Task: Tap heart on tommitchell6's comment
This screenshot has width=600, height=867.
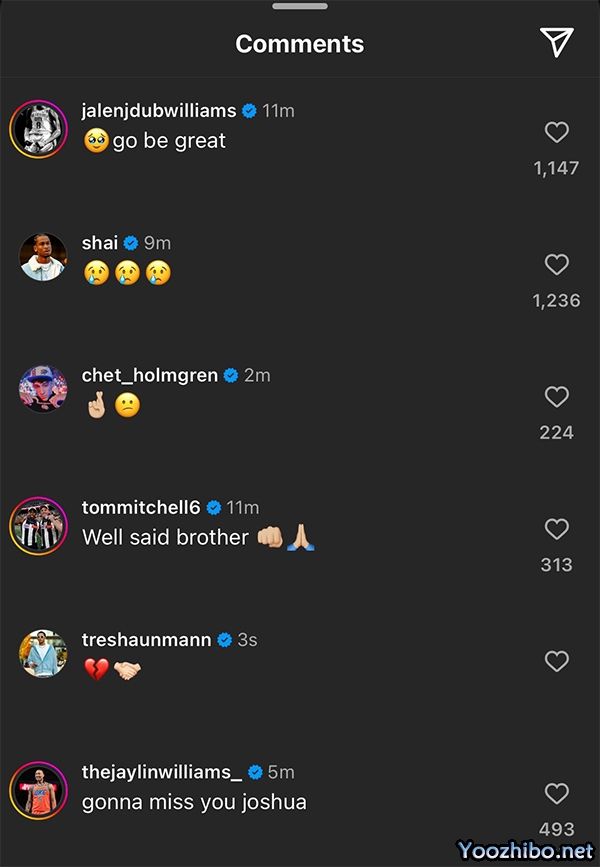Action: 556,529
